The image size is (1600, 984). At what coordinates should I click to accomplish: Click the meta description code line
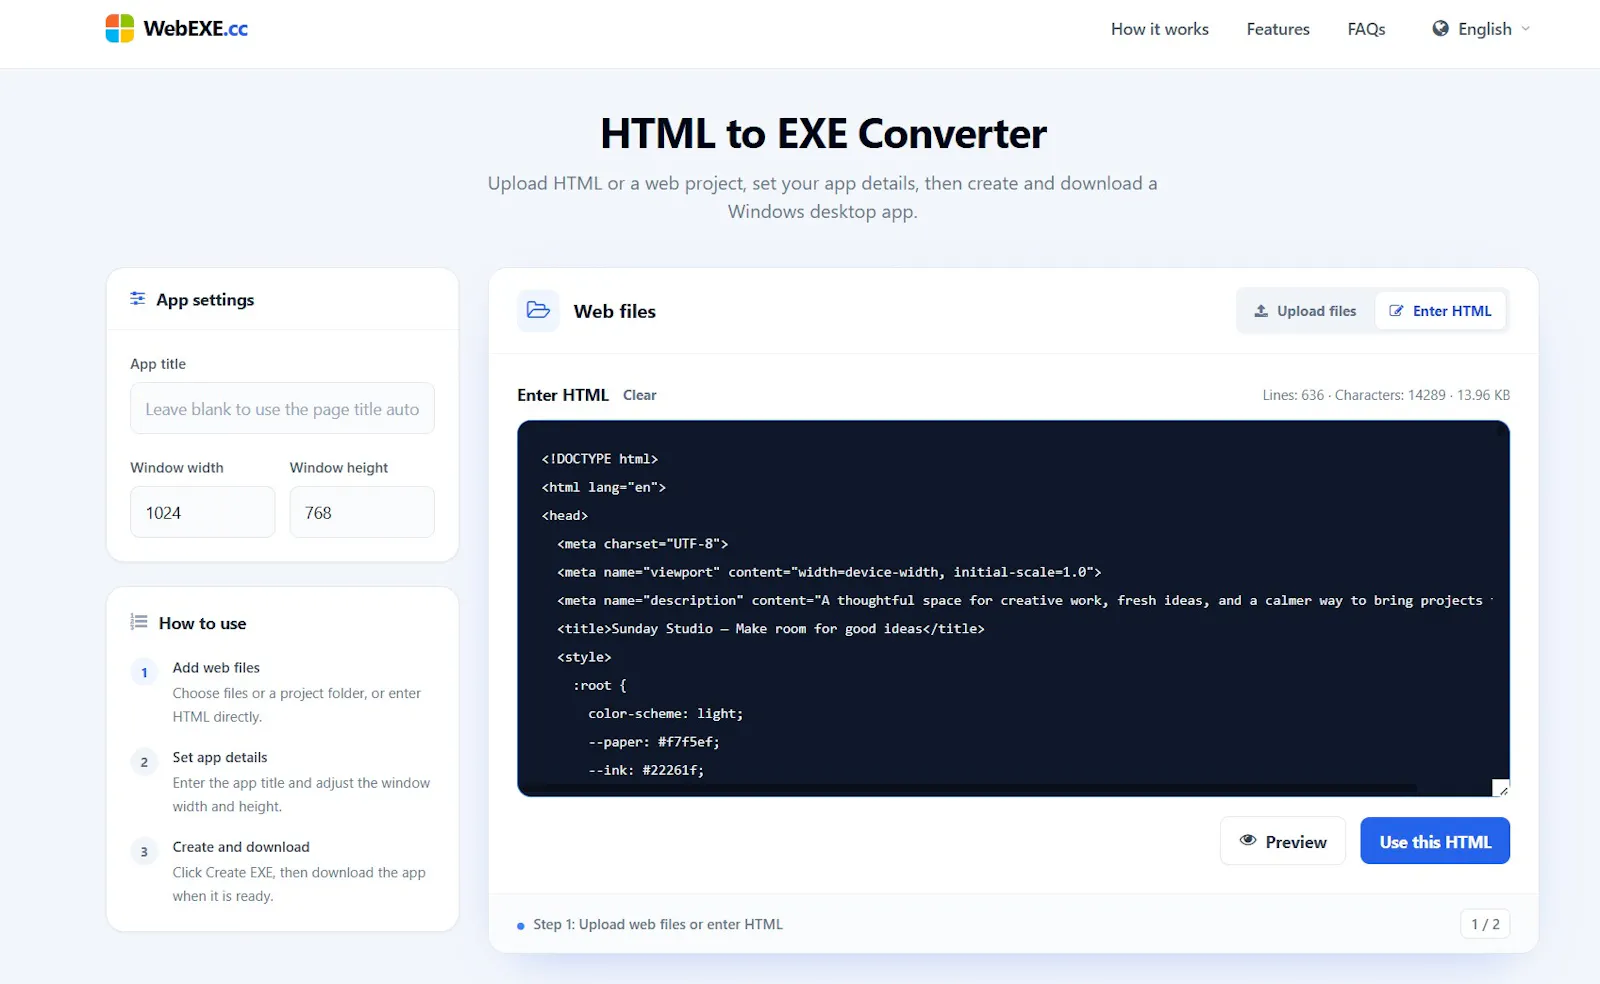[1025, 600]
